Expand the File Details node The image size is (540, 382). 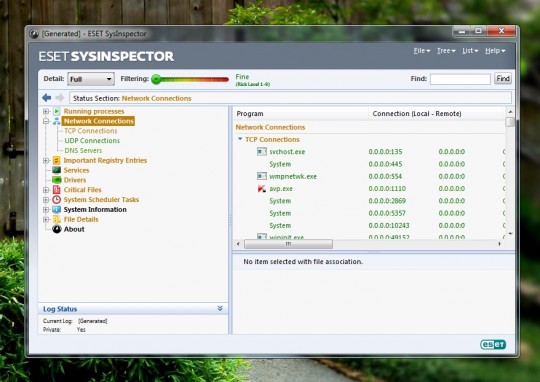[x=46, y=219]
